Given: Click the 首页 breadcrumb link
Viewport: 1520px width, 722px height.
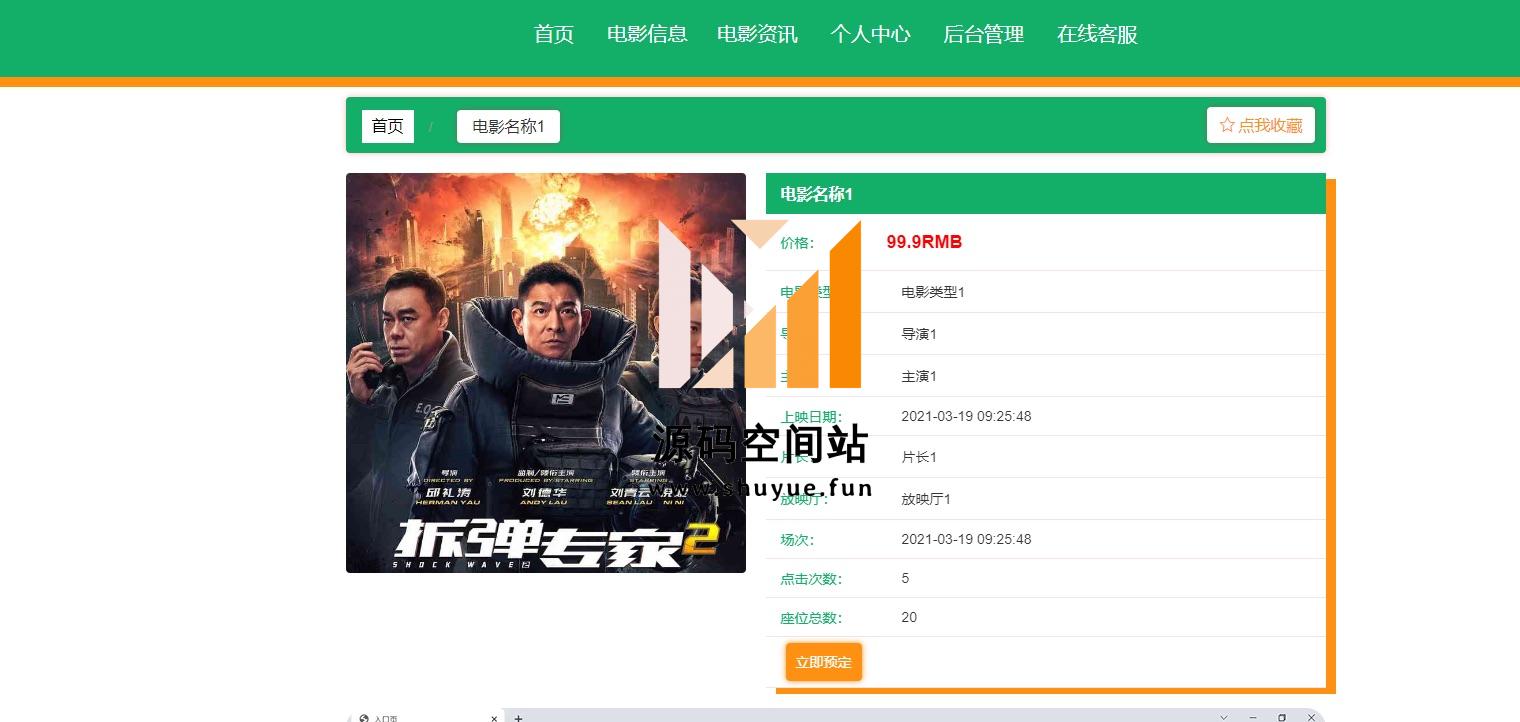Looking at the screenshot, I should 388,126.
